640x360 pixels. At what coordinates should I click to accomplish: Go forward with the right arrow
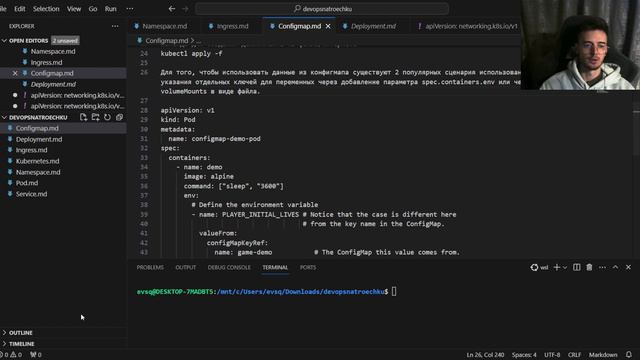point(185,9)
